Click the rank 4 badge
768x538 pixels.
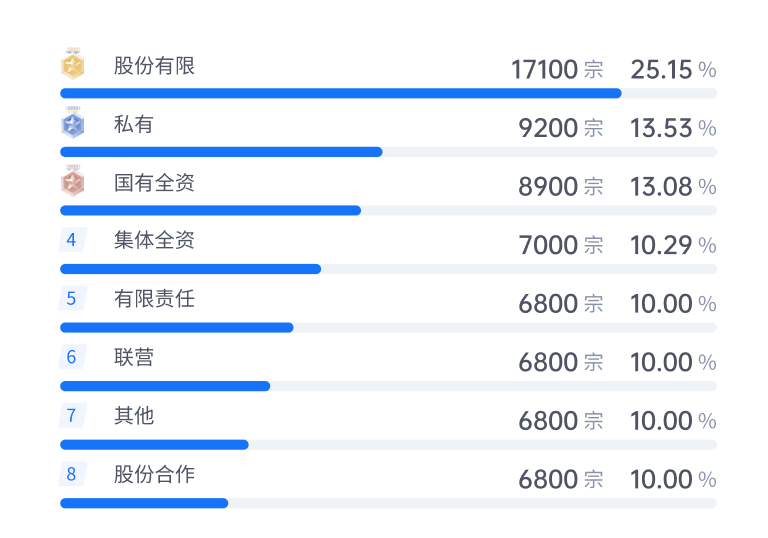(72, 240)
